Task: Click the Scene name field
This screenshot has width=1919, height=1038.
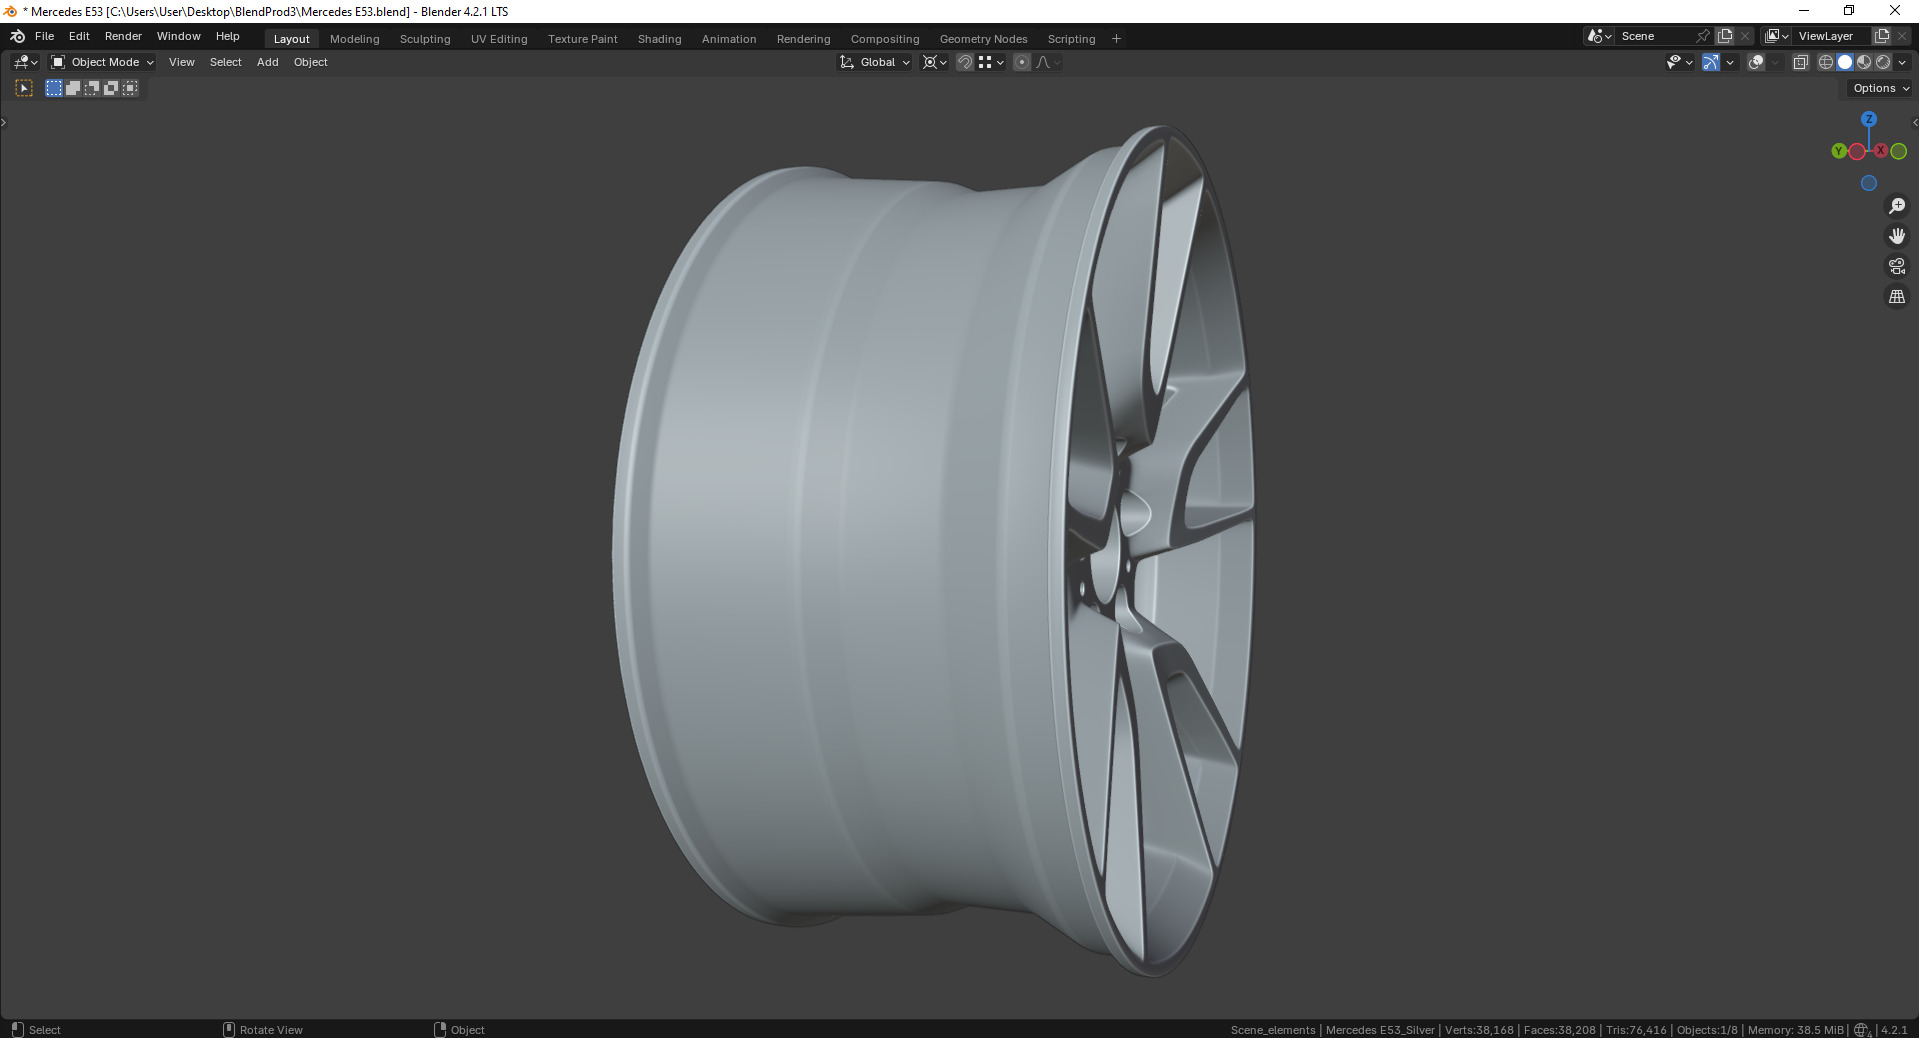Action: point(1655,36)
